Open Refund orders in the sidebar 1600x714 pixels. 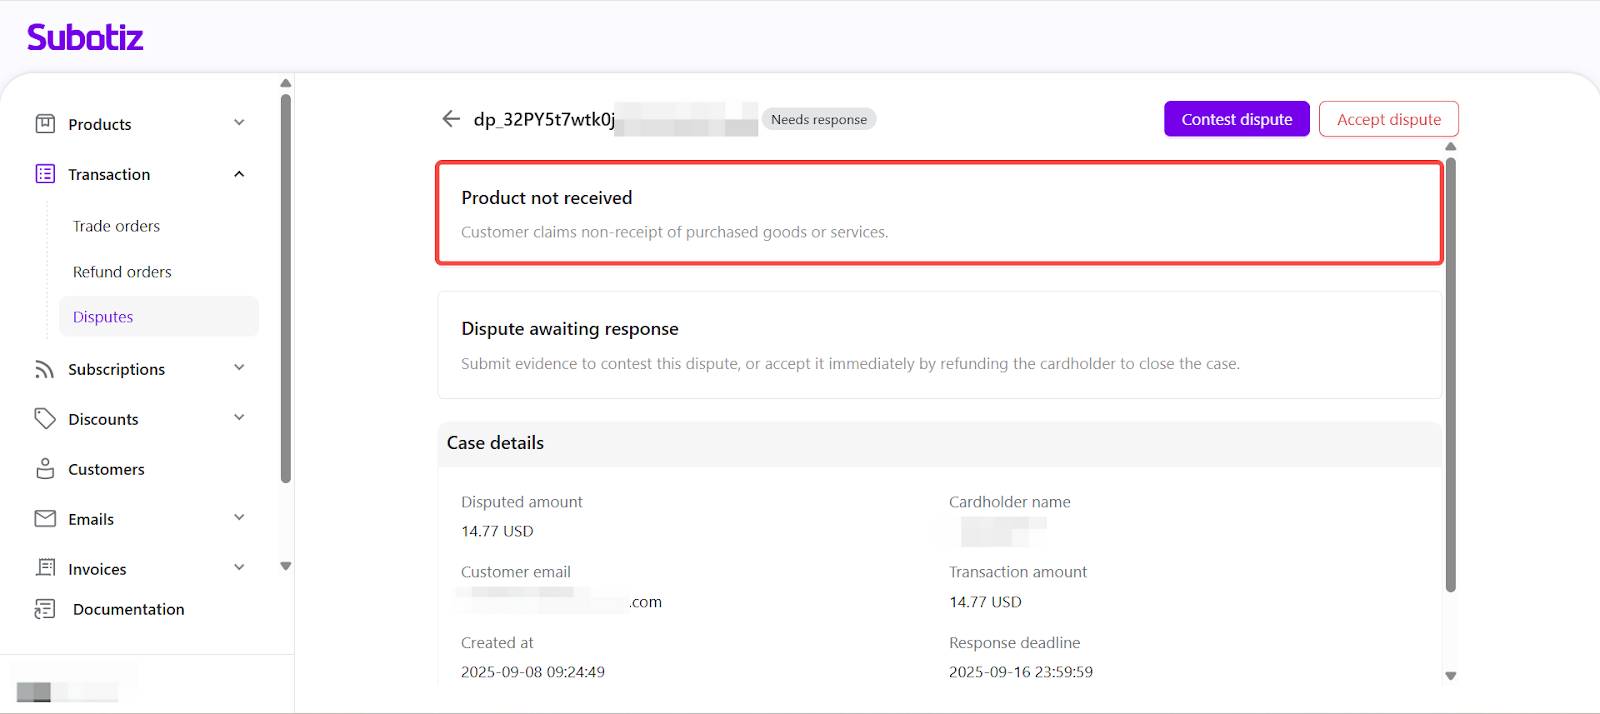pos(122,272)
